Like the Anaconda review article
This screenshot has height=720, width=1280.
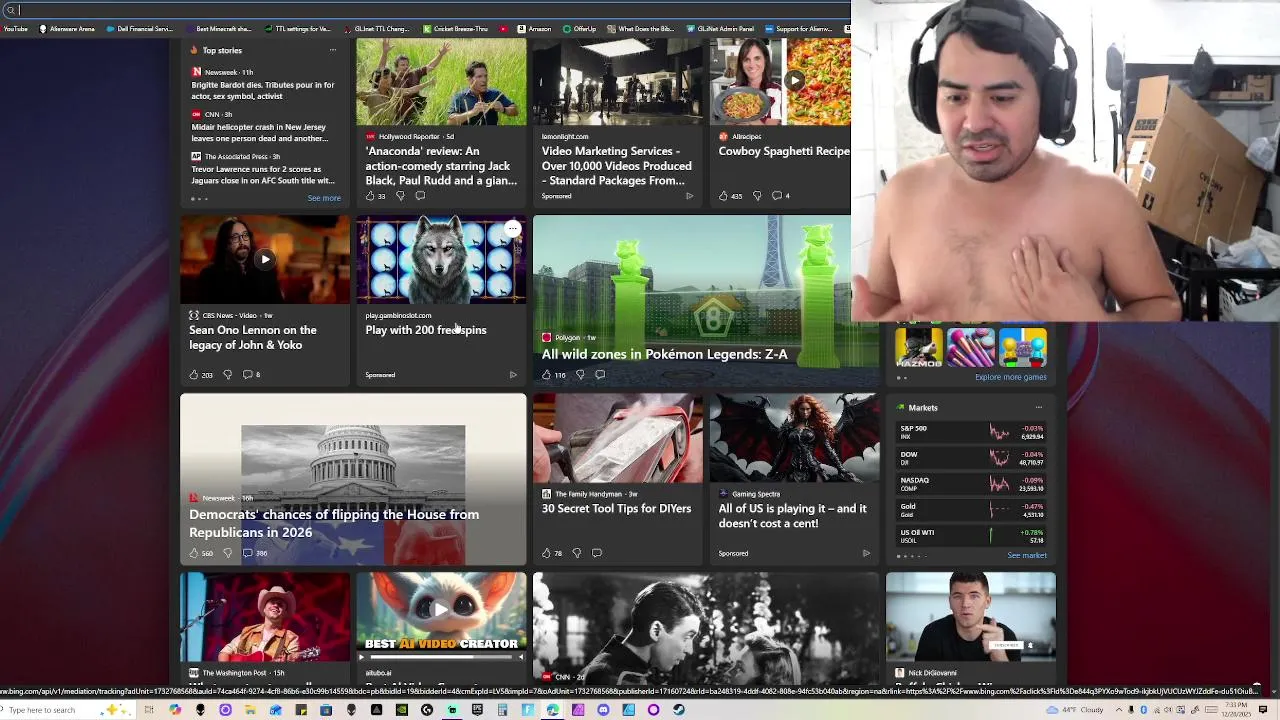(370, 196)
